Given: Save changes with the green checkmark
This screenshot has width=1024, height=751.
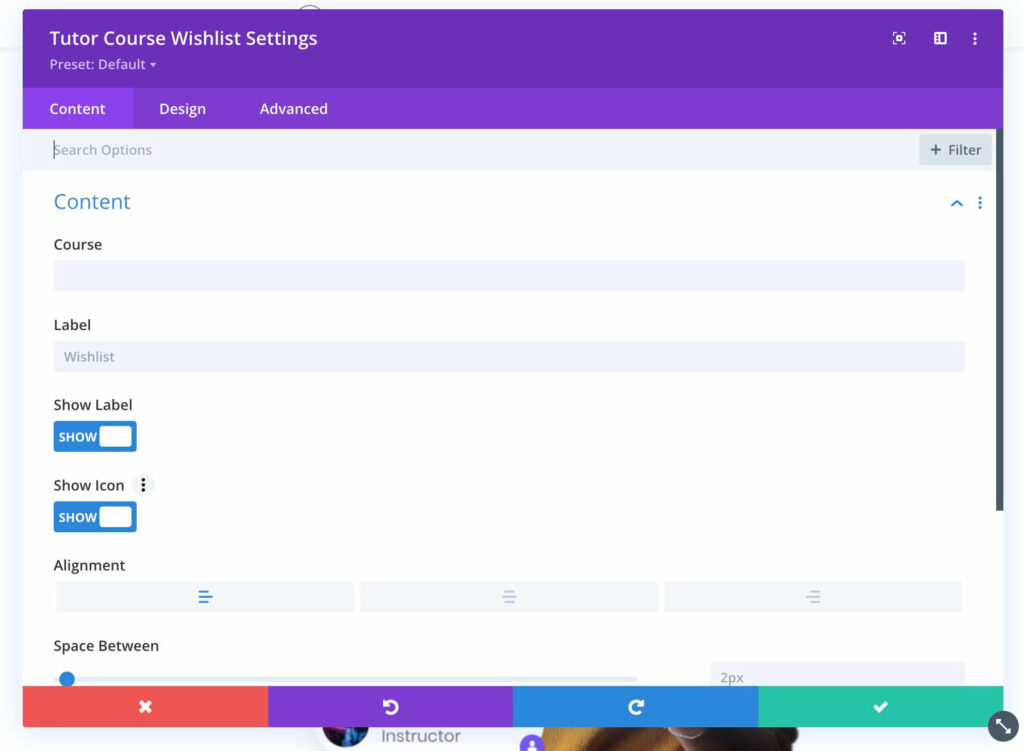Looking at the screenshot, I should pos(880,707).
